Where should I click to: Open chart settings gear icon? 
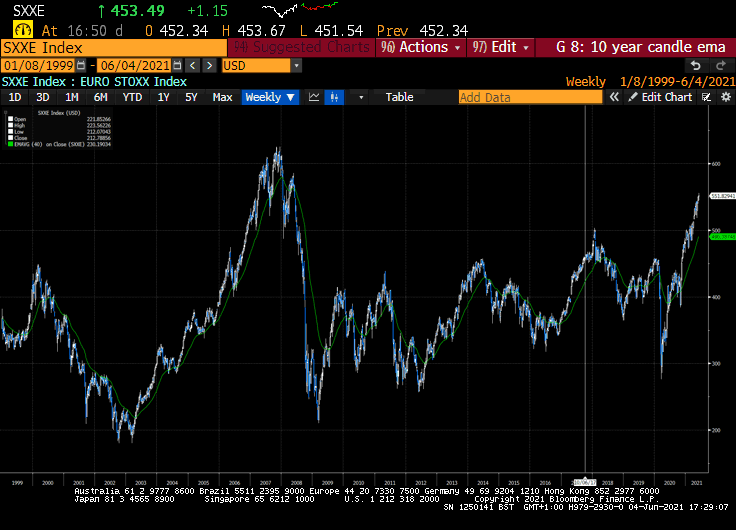click(726, 97)
